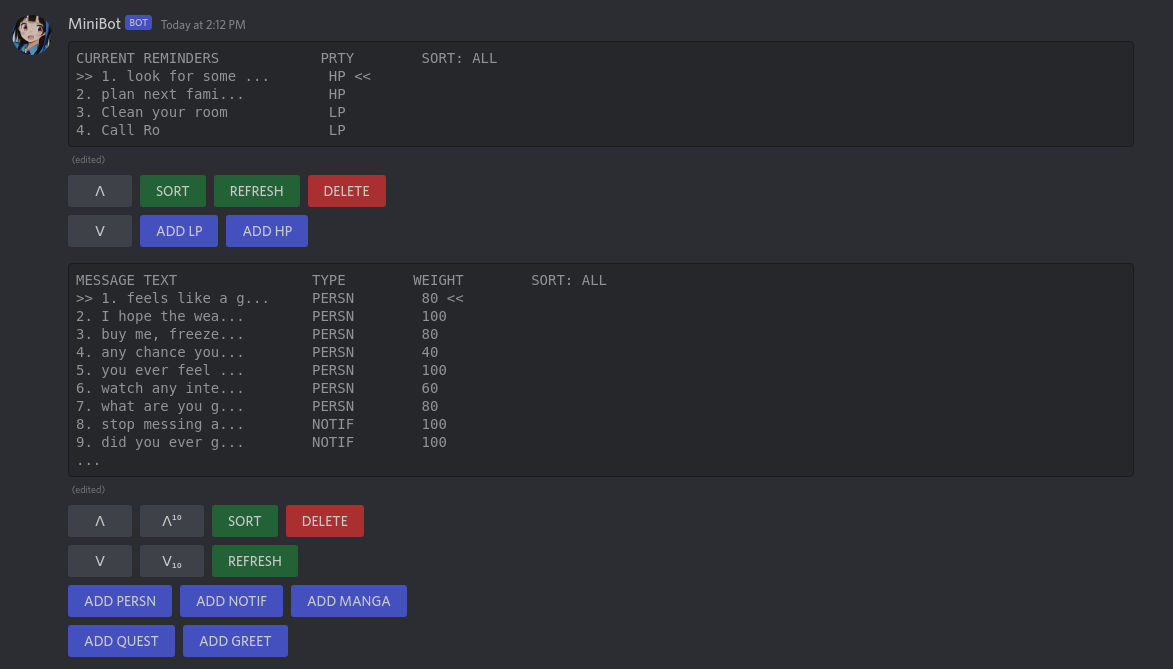Move messages selection up one
The width and height of the screenshot is (1173, 669).
[100, 521]
